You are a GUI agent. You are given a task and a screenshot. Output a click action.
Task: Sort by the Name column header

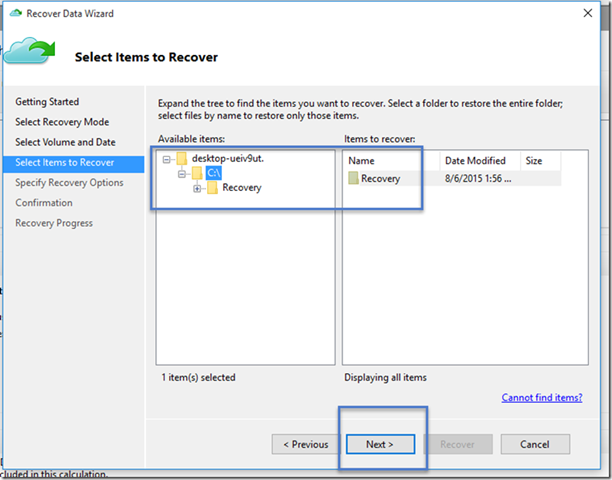tap(362, 160)
